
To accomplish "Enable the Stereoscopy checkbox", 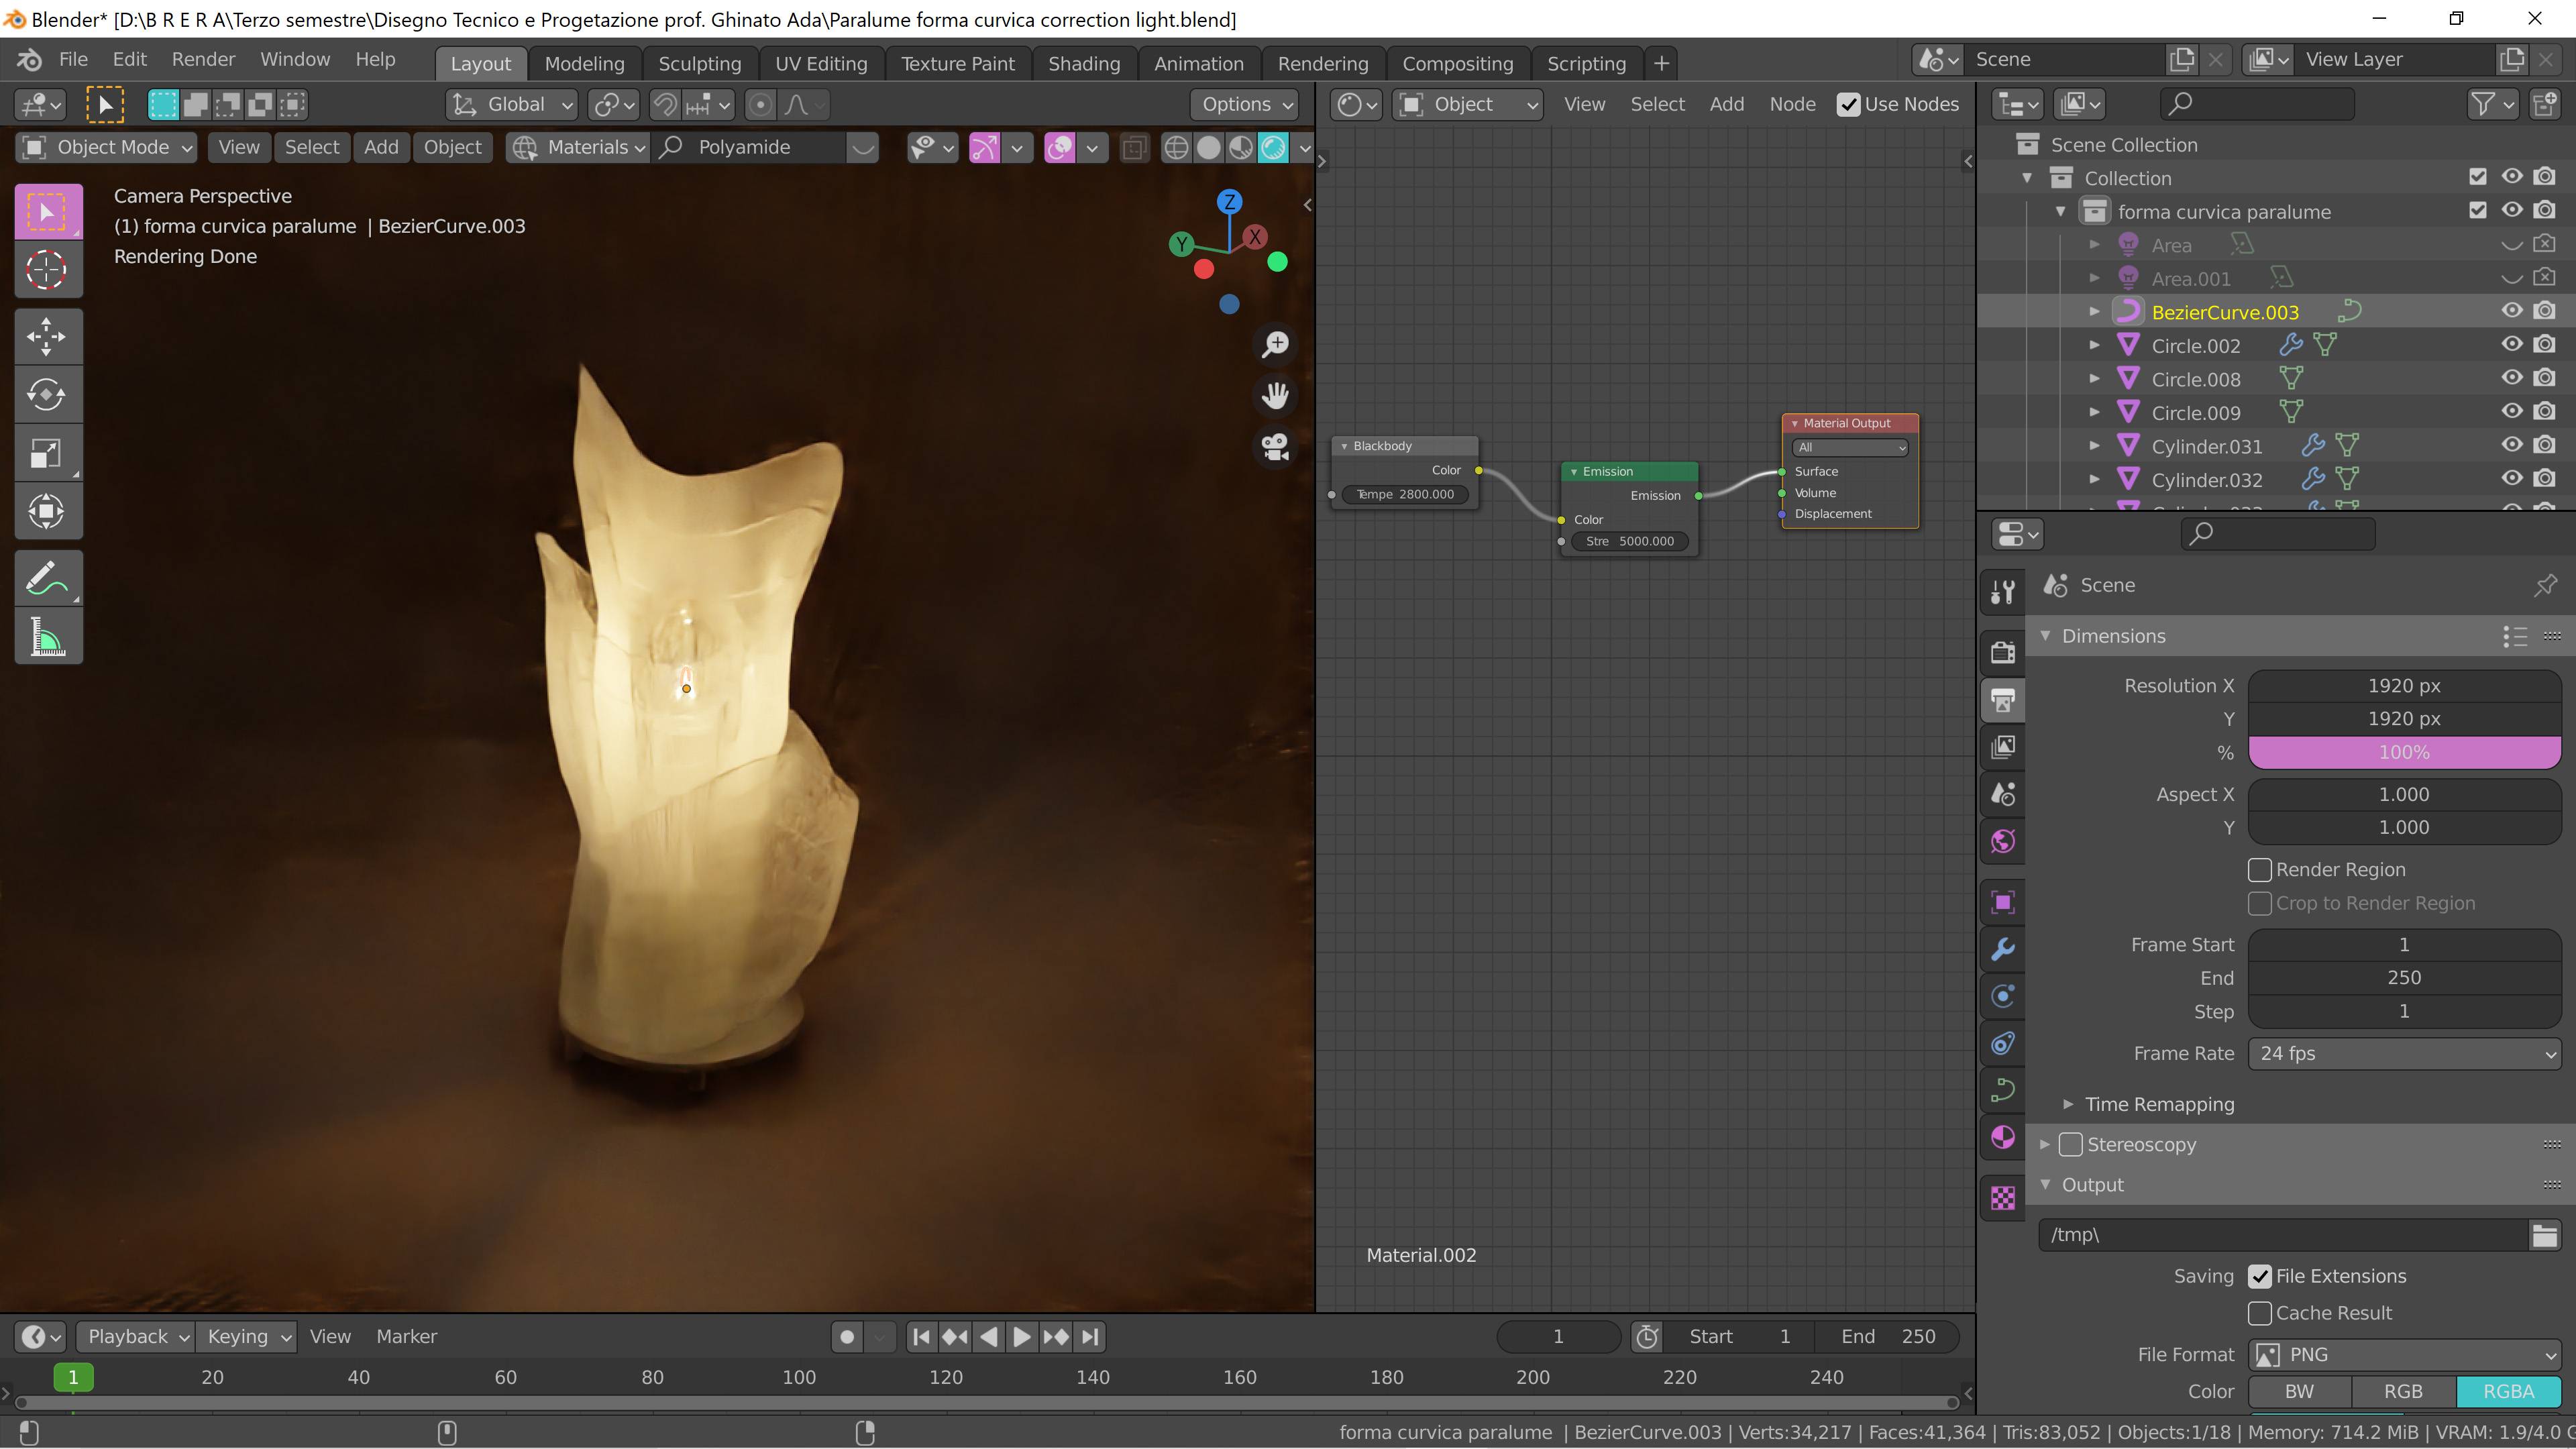I will (x=2070, y=1144).
